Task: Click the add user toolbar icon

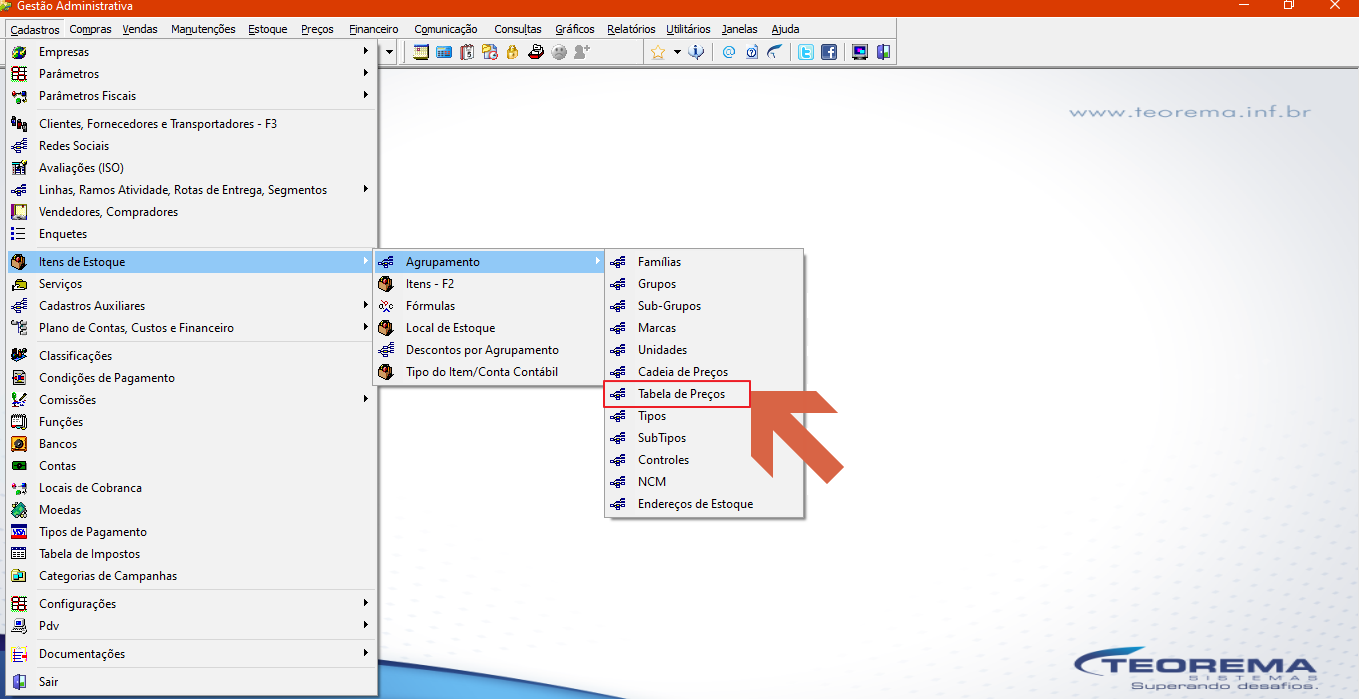Action: click(x=581, y=52)
